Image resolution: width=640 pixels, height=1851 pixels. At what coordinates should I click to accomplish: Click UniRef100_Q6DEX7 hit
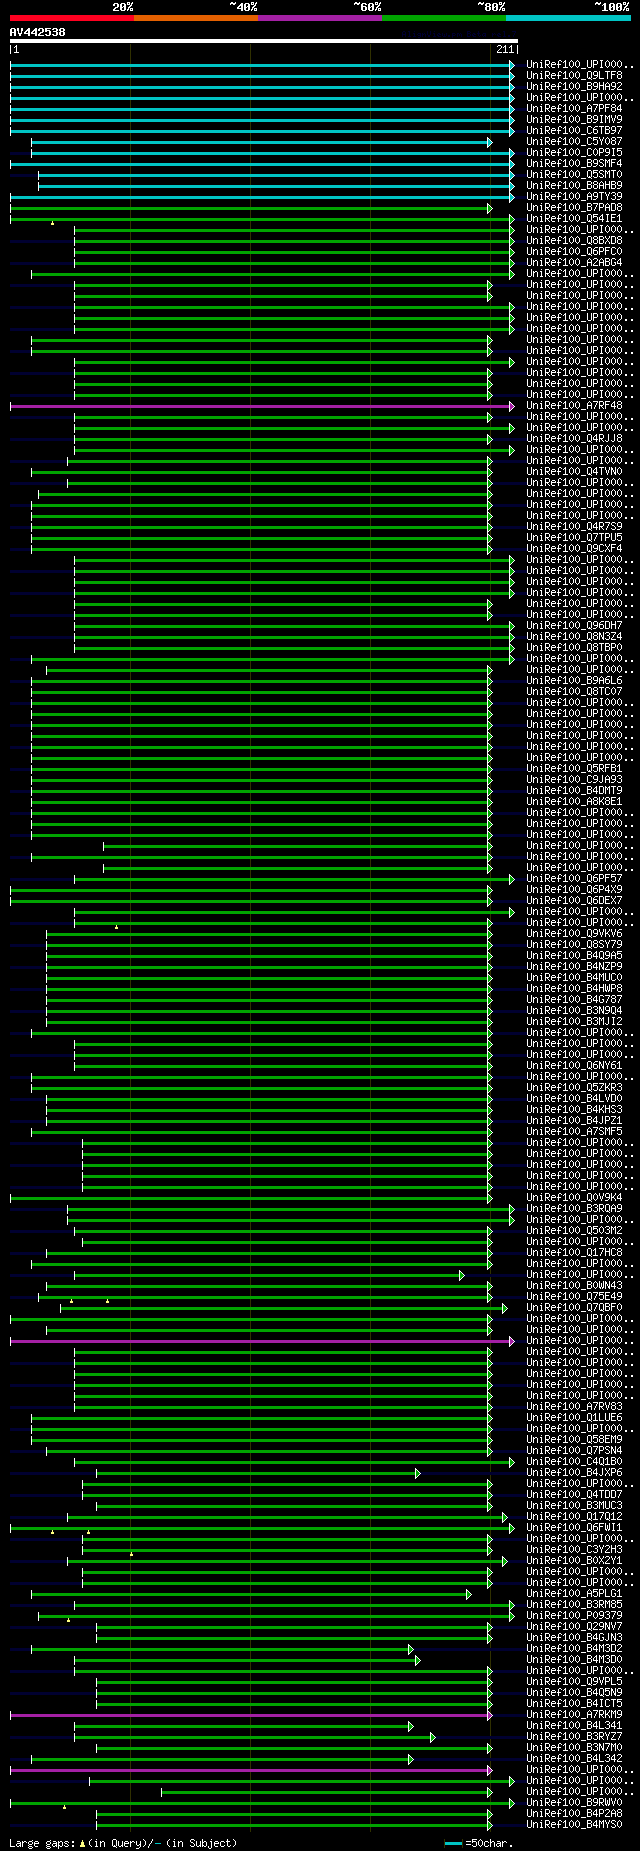pyautogui.click(x=574, y=901)
